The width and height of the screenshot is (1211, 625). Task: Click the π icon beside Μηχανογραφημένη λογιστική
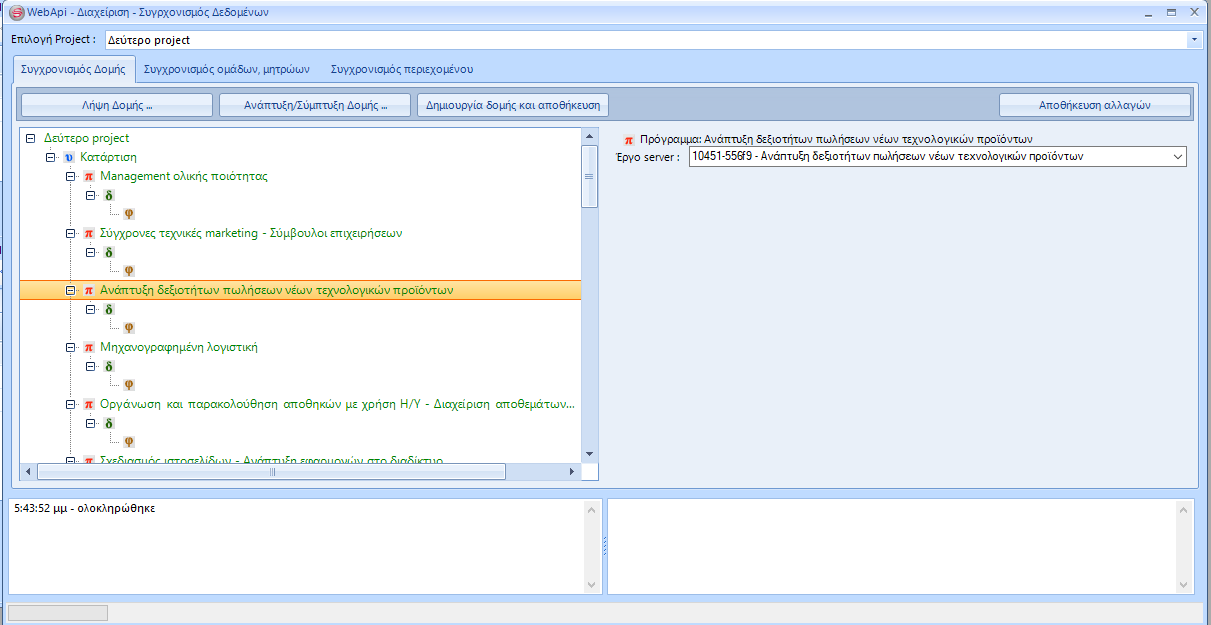click(89, 348)
